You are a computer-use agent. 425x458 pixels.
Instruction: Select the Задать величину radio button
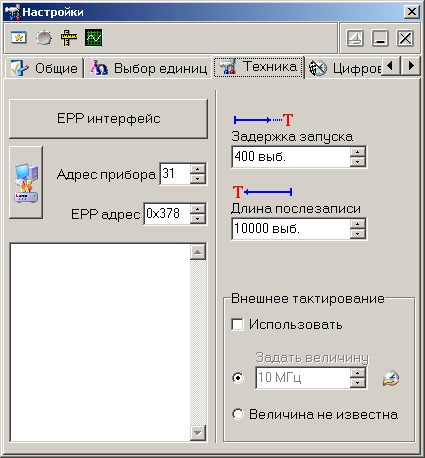pyautogui.click(x=238, y=378)
